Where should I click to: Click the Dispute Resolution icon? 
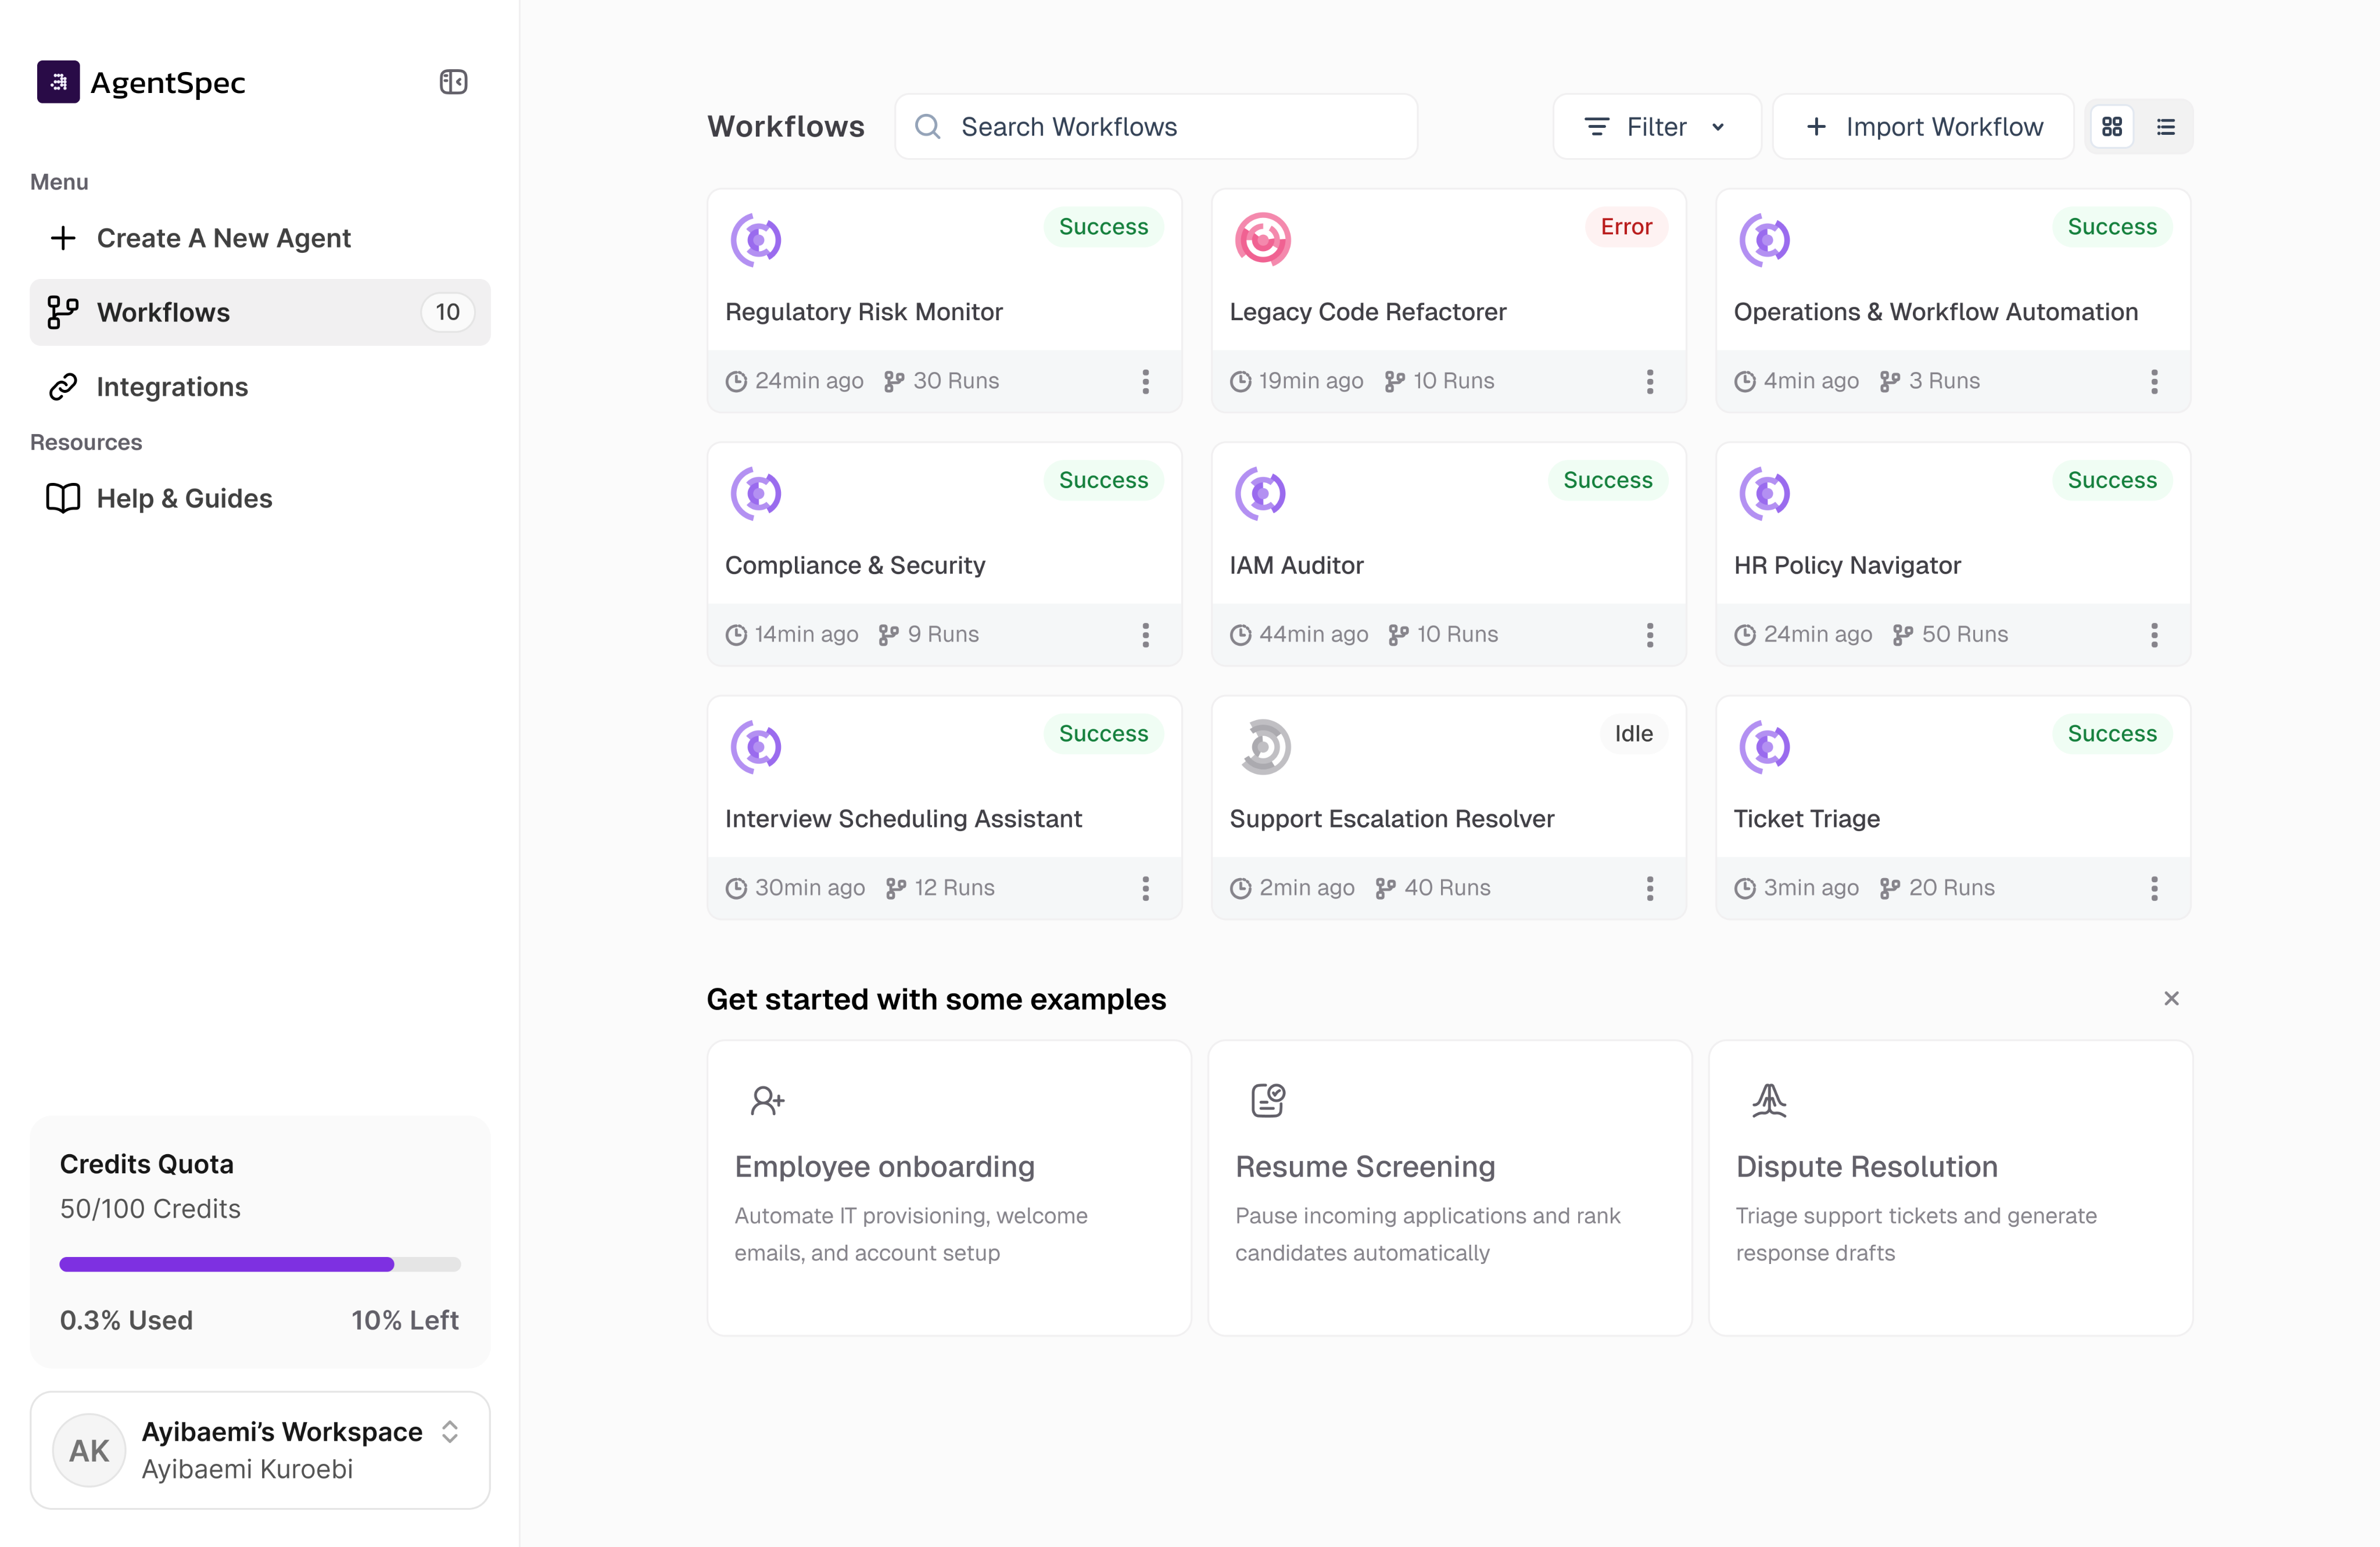[x=1769, y=1100]
